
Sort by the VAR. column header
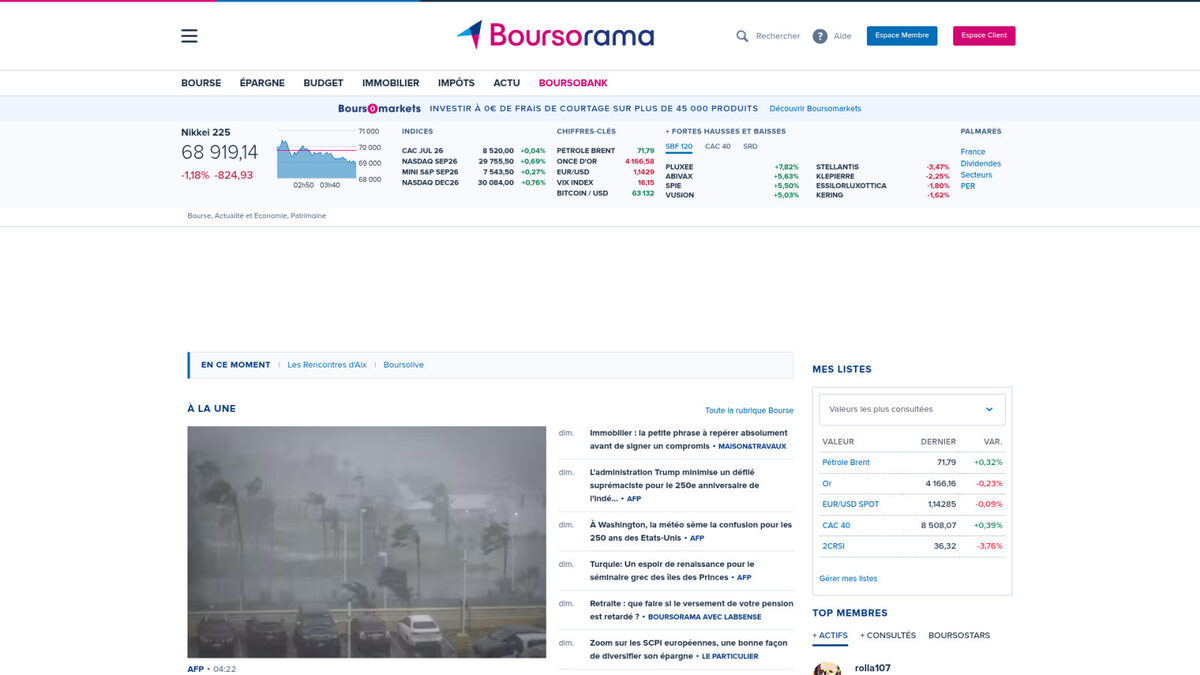pos(993,441)
